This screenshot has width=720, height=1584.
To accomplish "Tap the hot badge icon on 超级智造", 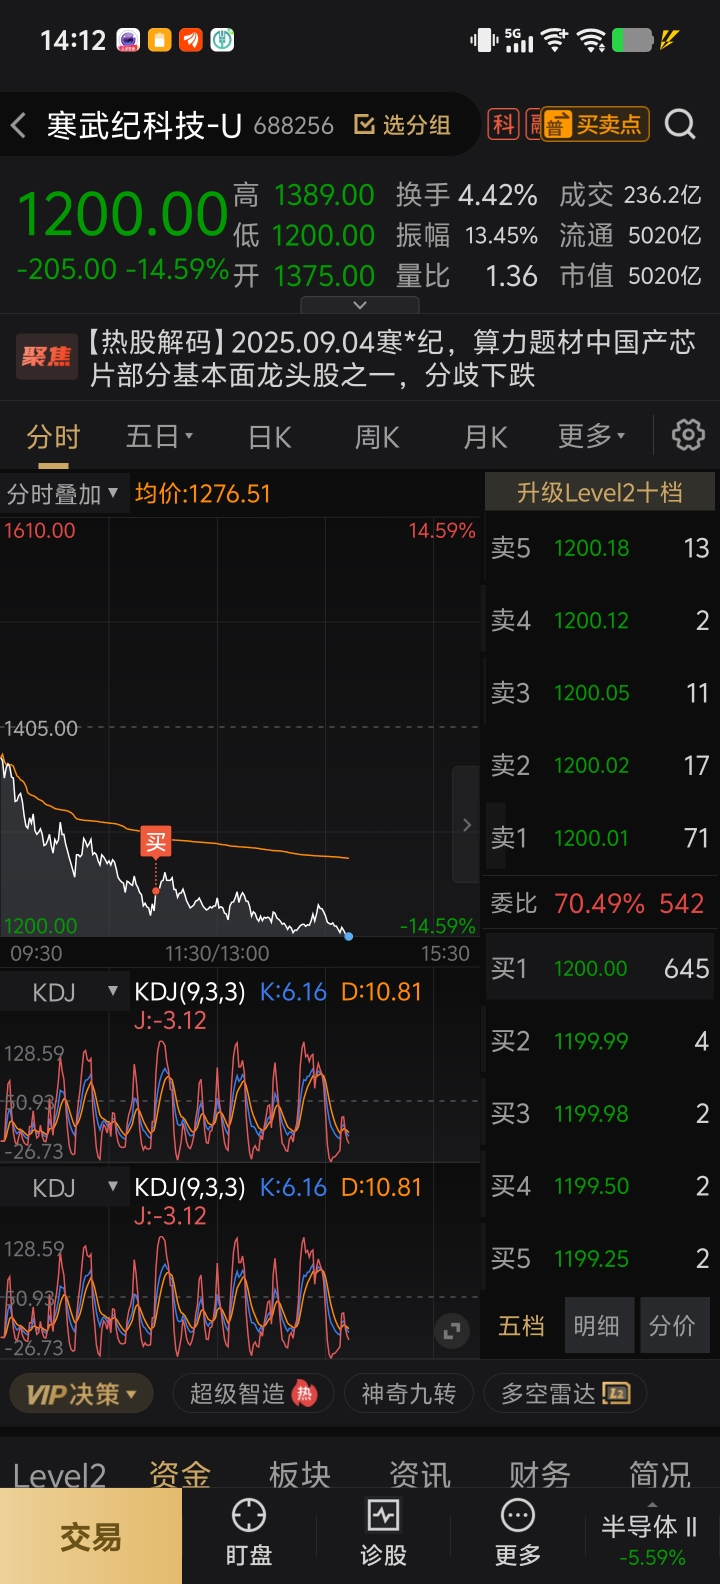I will [305, 1393].
